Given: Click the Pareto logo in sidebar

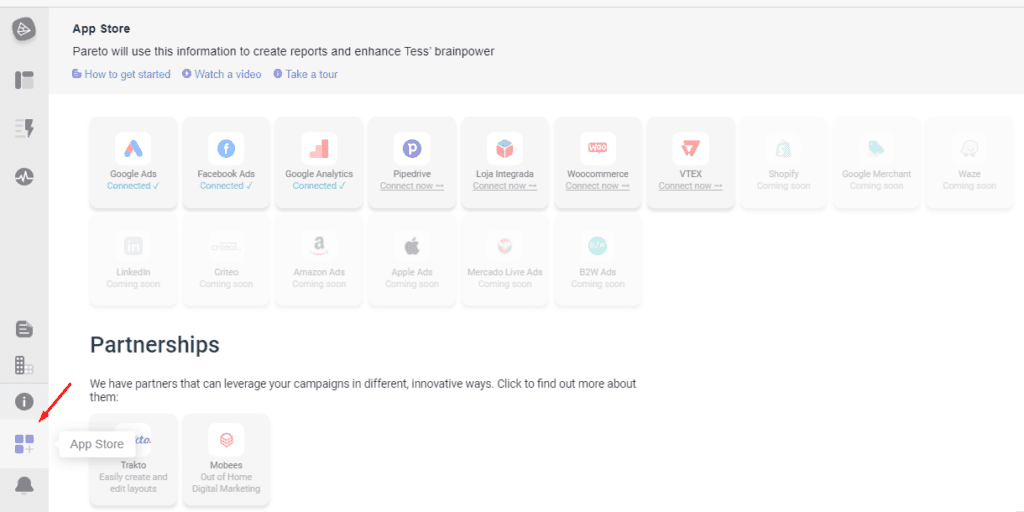Looking at the screenshot, I should coord(24,29).
